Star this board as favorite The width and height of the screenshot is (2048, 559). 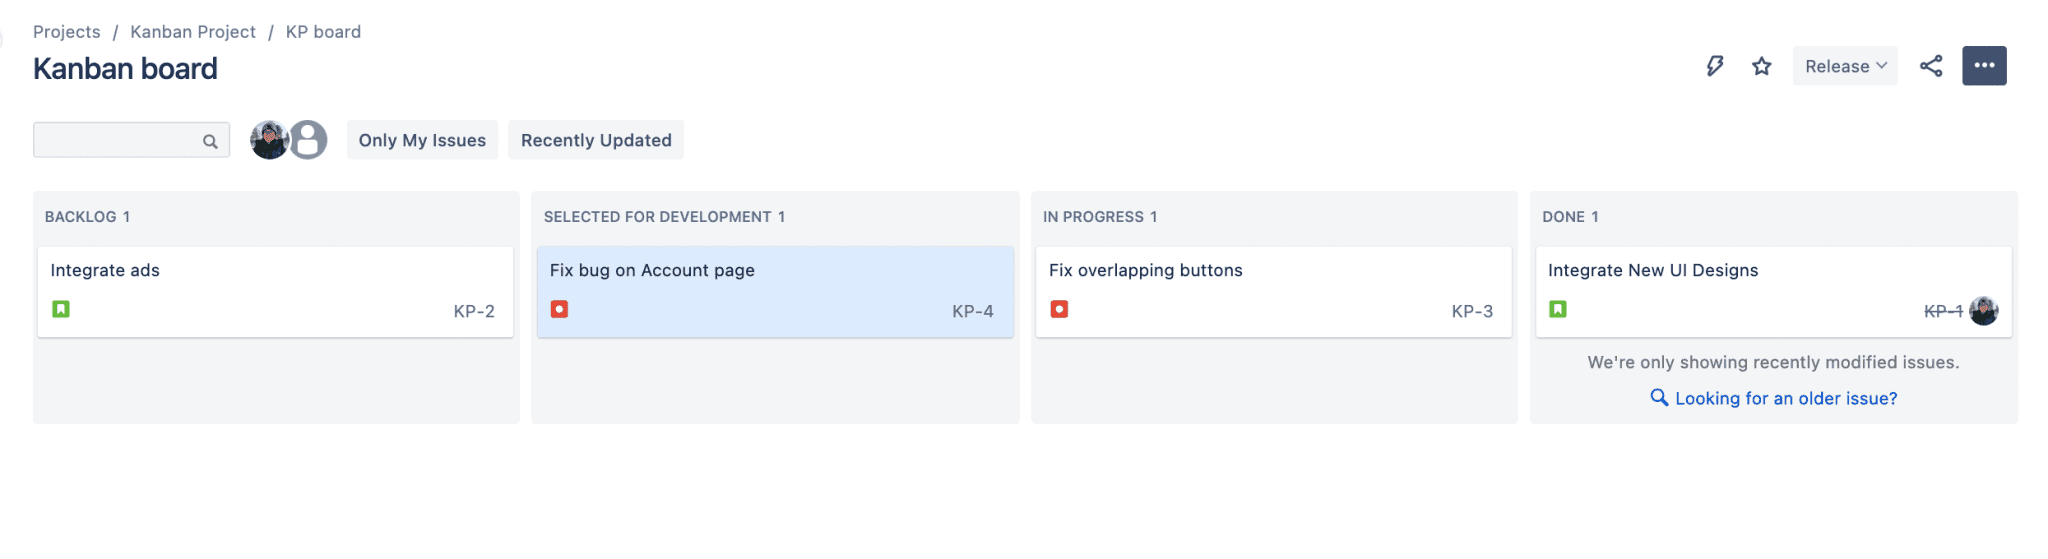pyautogui.click(x=1762, y=66)
